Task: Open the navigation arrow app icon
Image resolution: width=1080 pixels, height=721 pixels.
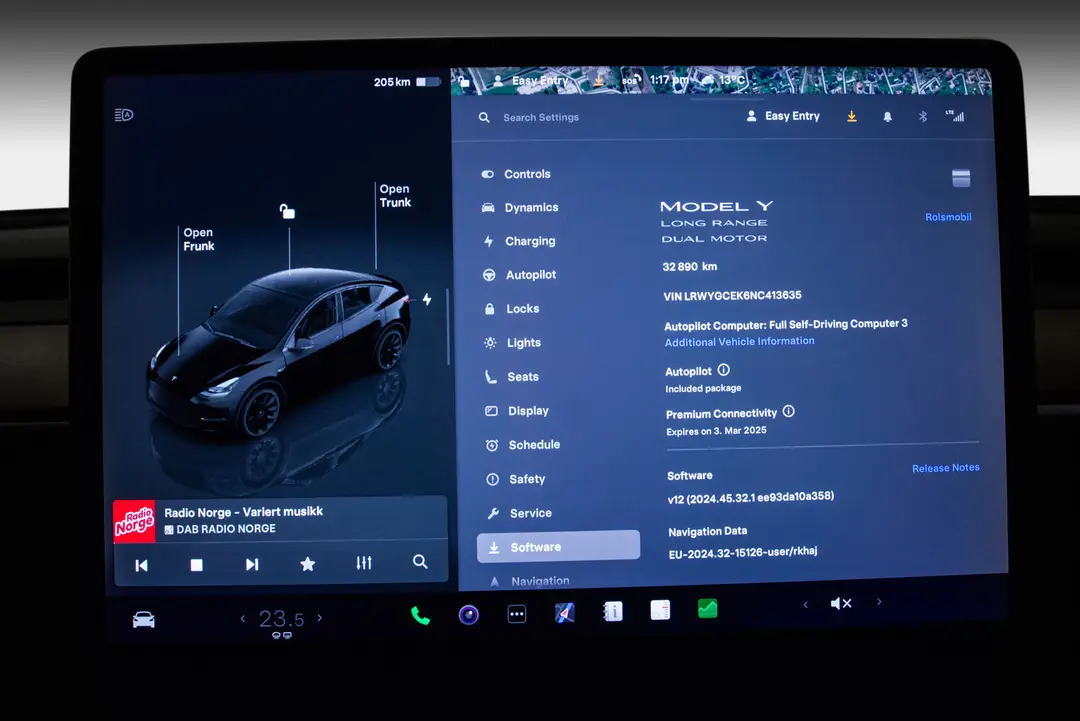Action: (565, 612)
